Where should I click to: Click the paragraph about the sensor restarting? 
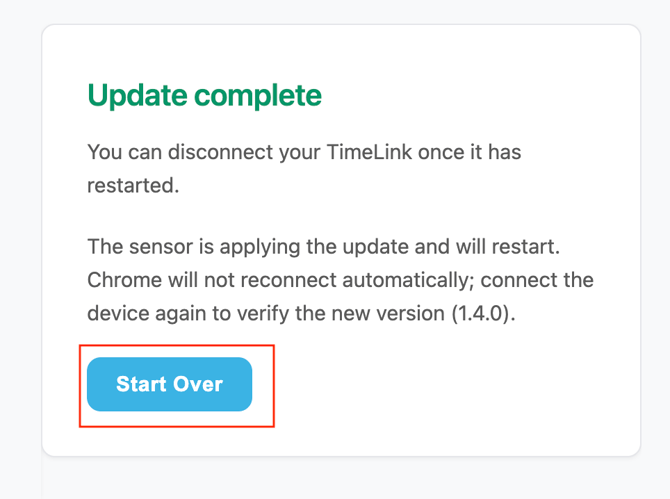340,278
